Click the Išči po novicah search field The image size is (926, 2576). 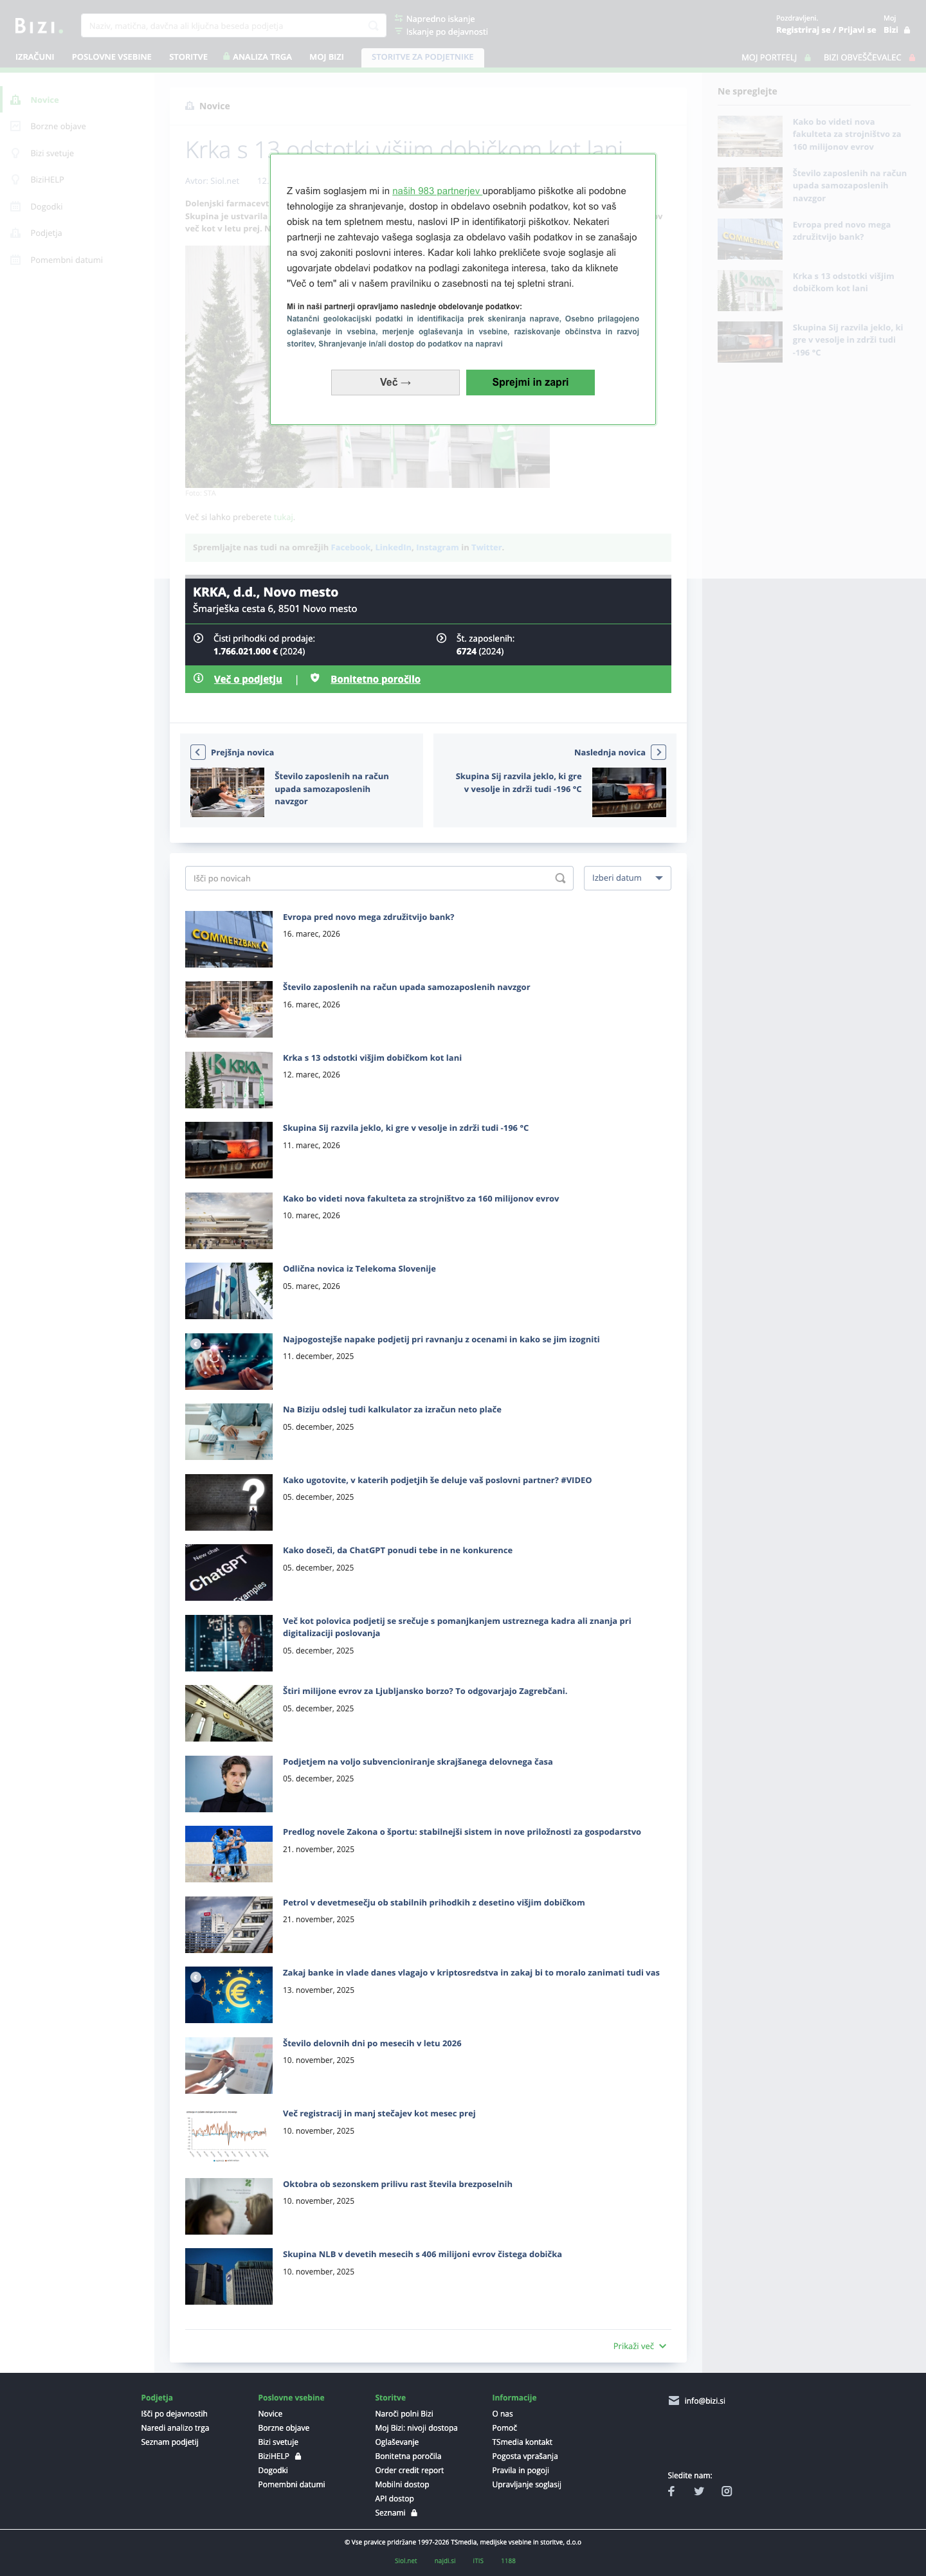(x=379, y=878)
